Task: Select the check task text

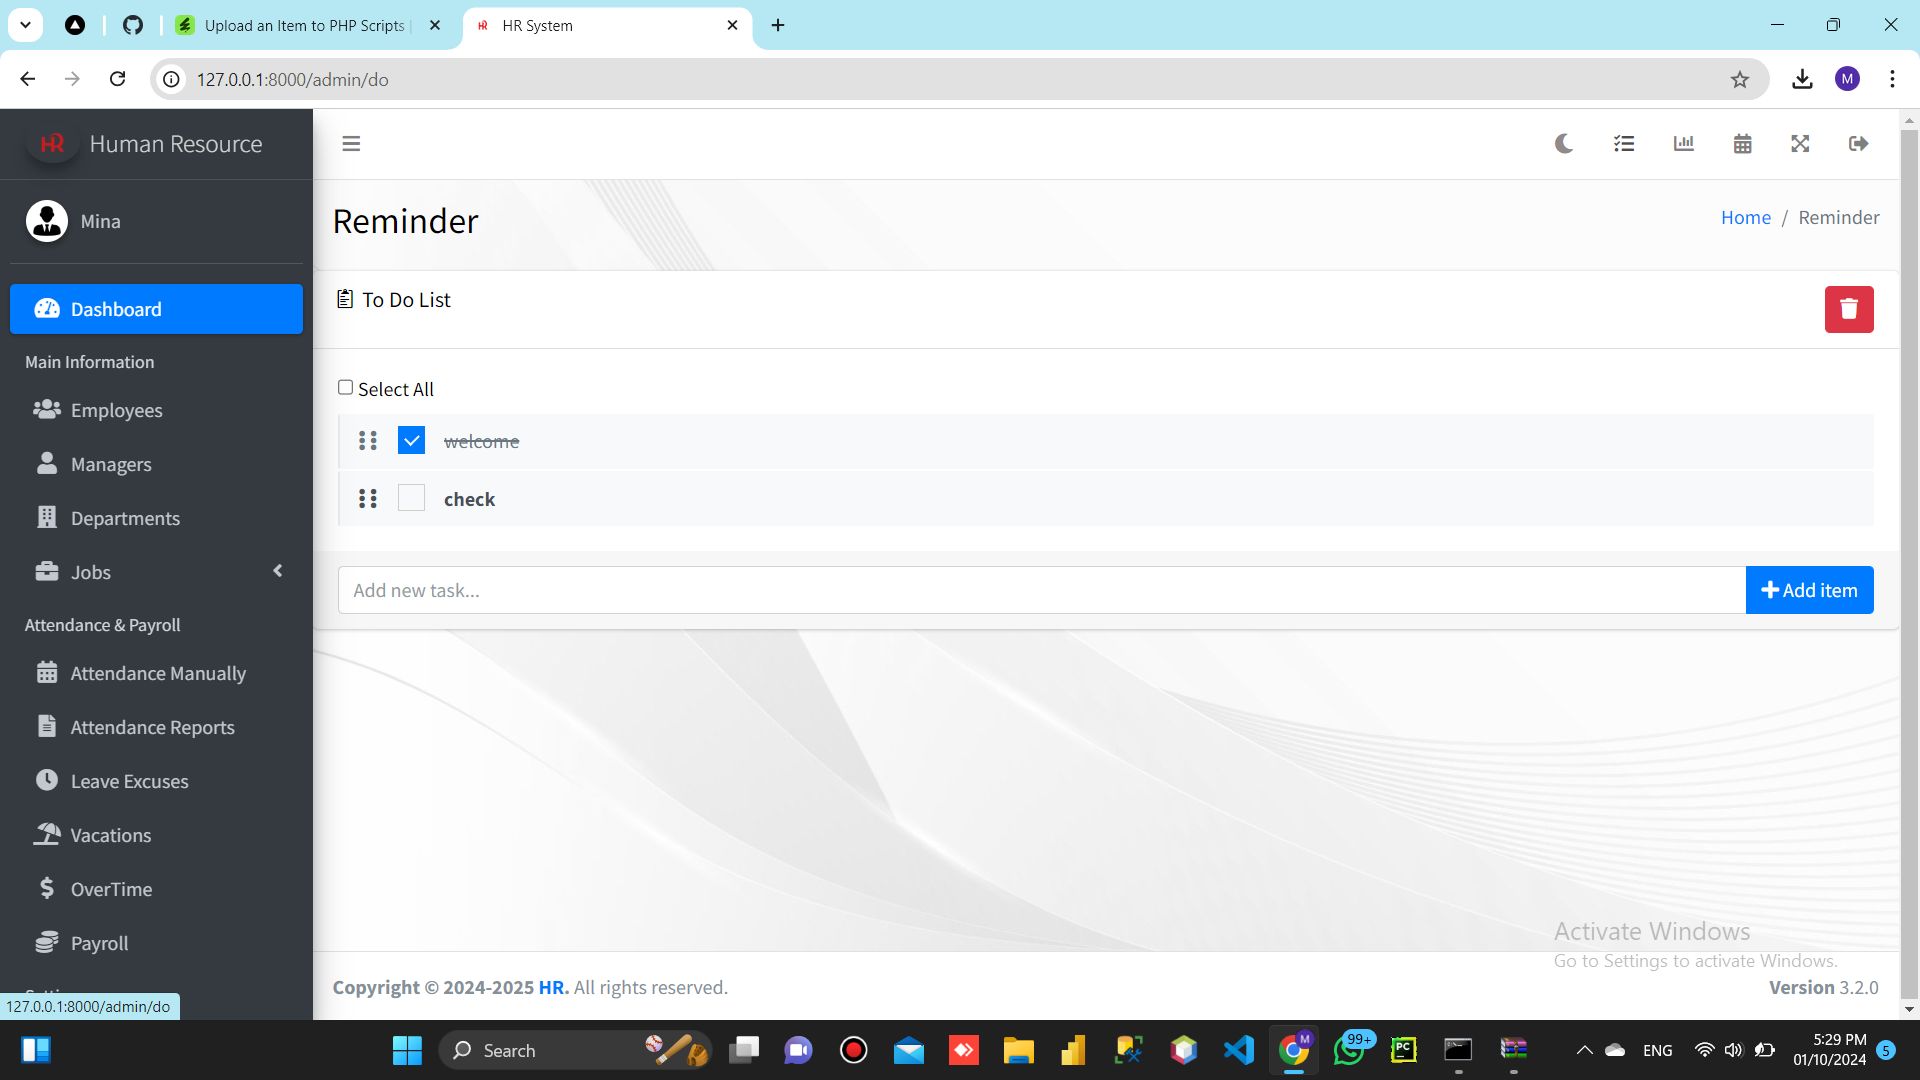Action: (469, 499)
